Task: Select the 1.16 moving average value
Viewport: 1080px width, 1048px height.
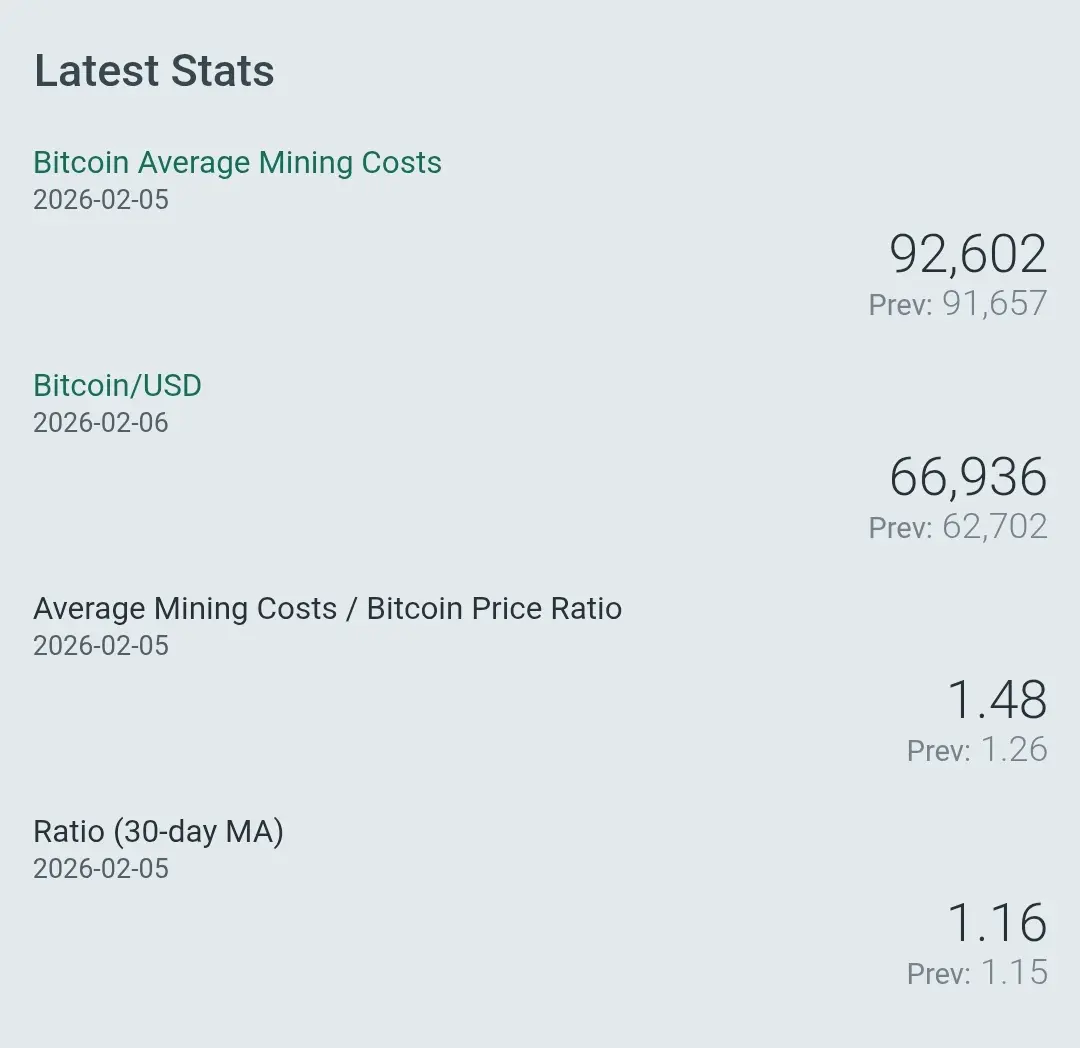Action: [x=996, y=923]
